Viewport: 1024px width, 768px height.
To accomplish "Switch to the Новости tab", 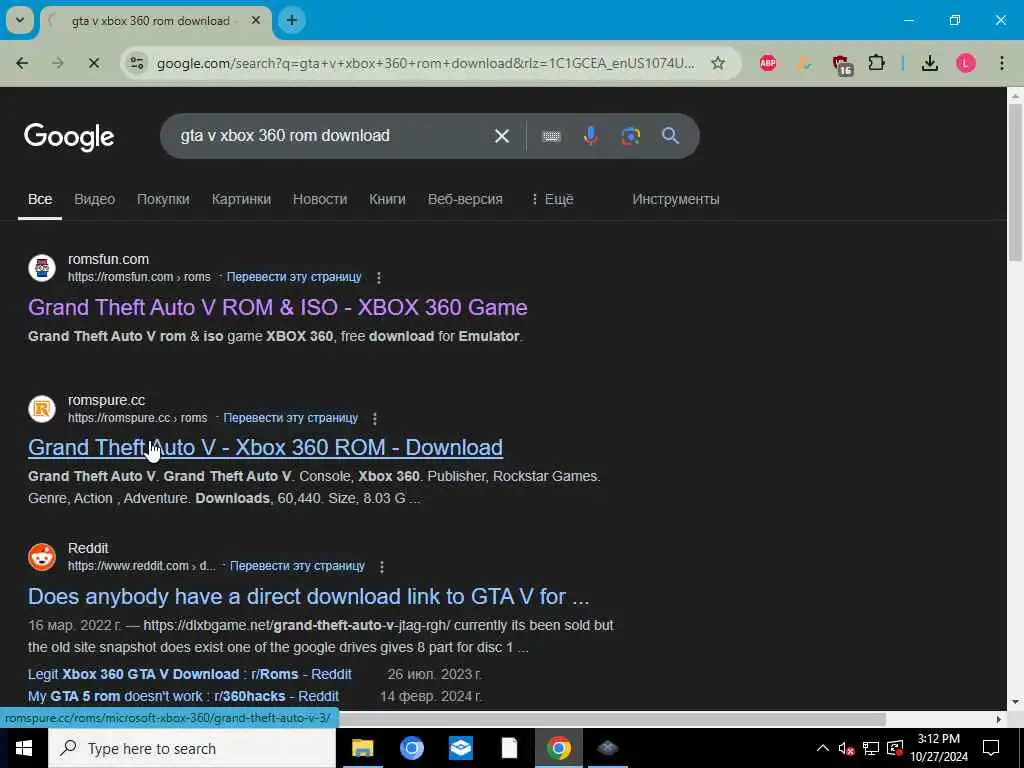I will click(320, 199).
